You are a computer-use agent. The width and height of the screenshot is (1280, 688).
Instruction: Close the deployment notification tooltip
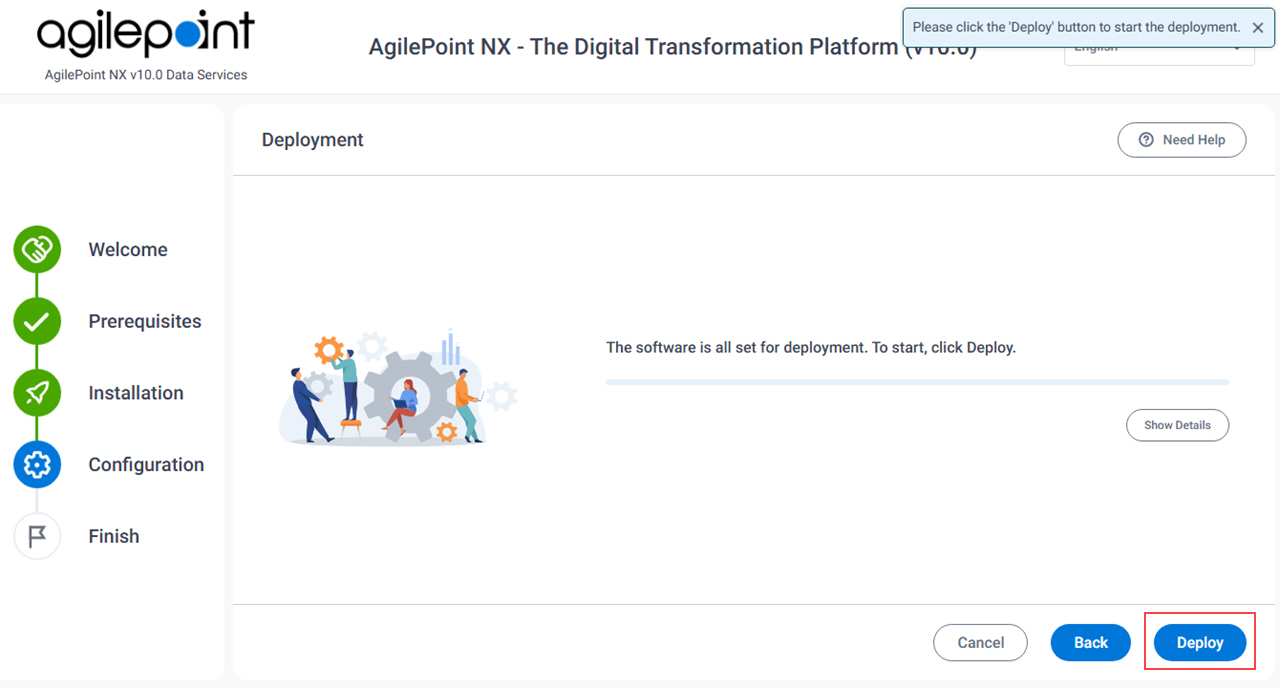pos(1258,28)
